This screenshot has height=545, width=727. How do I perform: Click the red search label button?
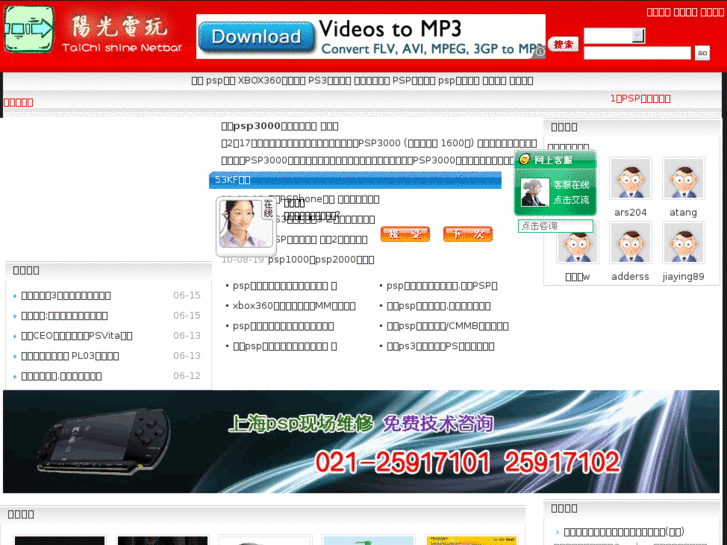tap(563, 45)
